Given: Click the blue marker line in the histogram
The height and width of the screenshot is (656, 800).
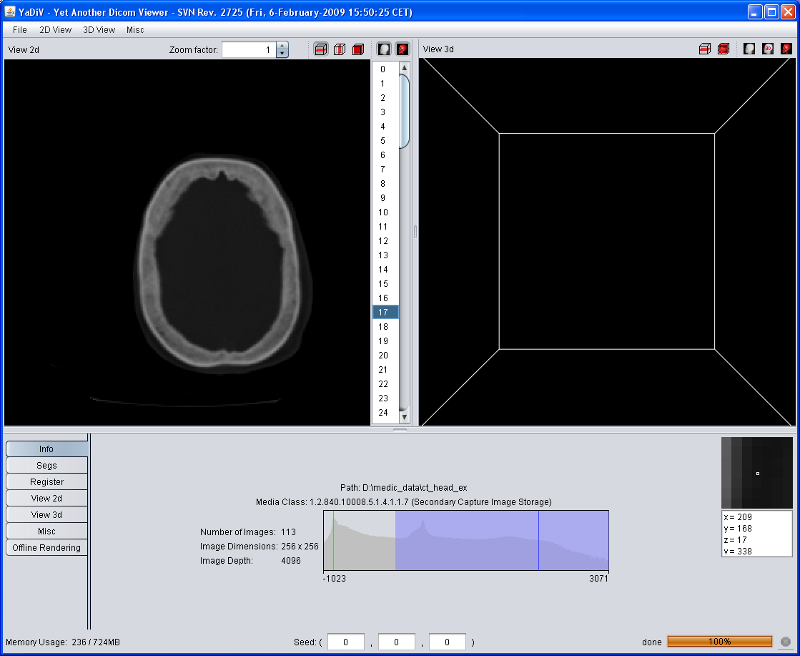Looking at the screenshot, I should coord(538,540).
